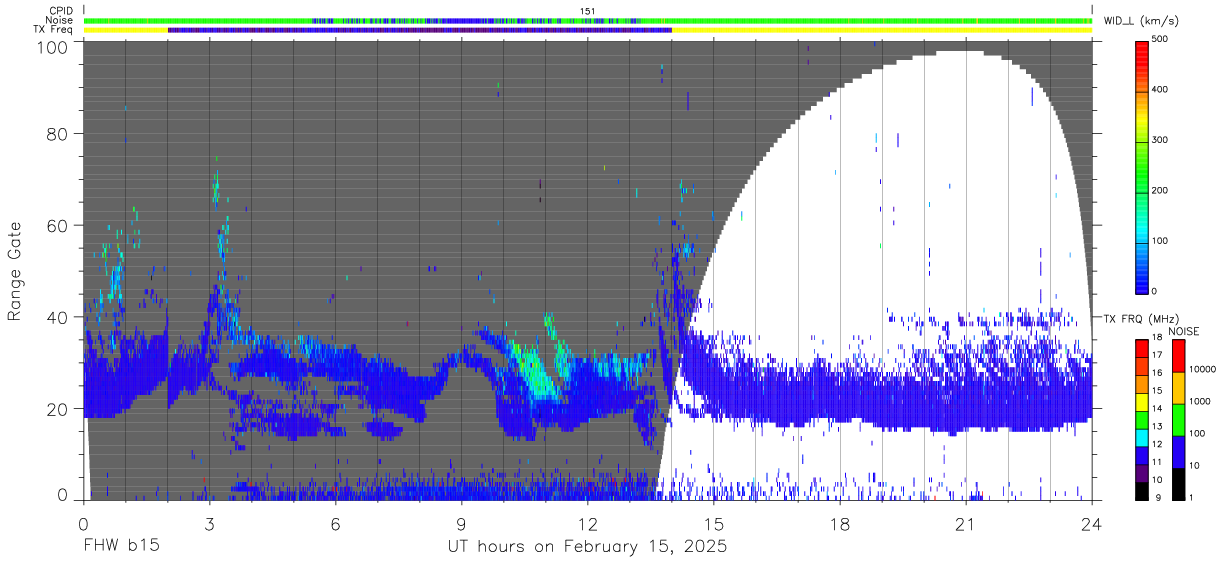Image resolution: width=1228 pixels, height=567 pixels.
Task: Click the red swatch in the NOISE legend
Action: tap(1178, 355)
